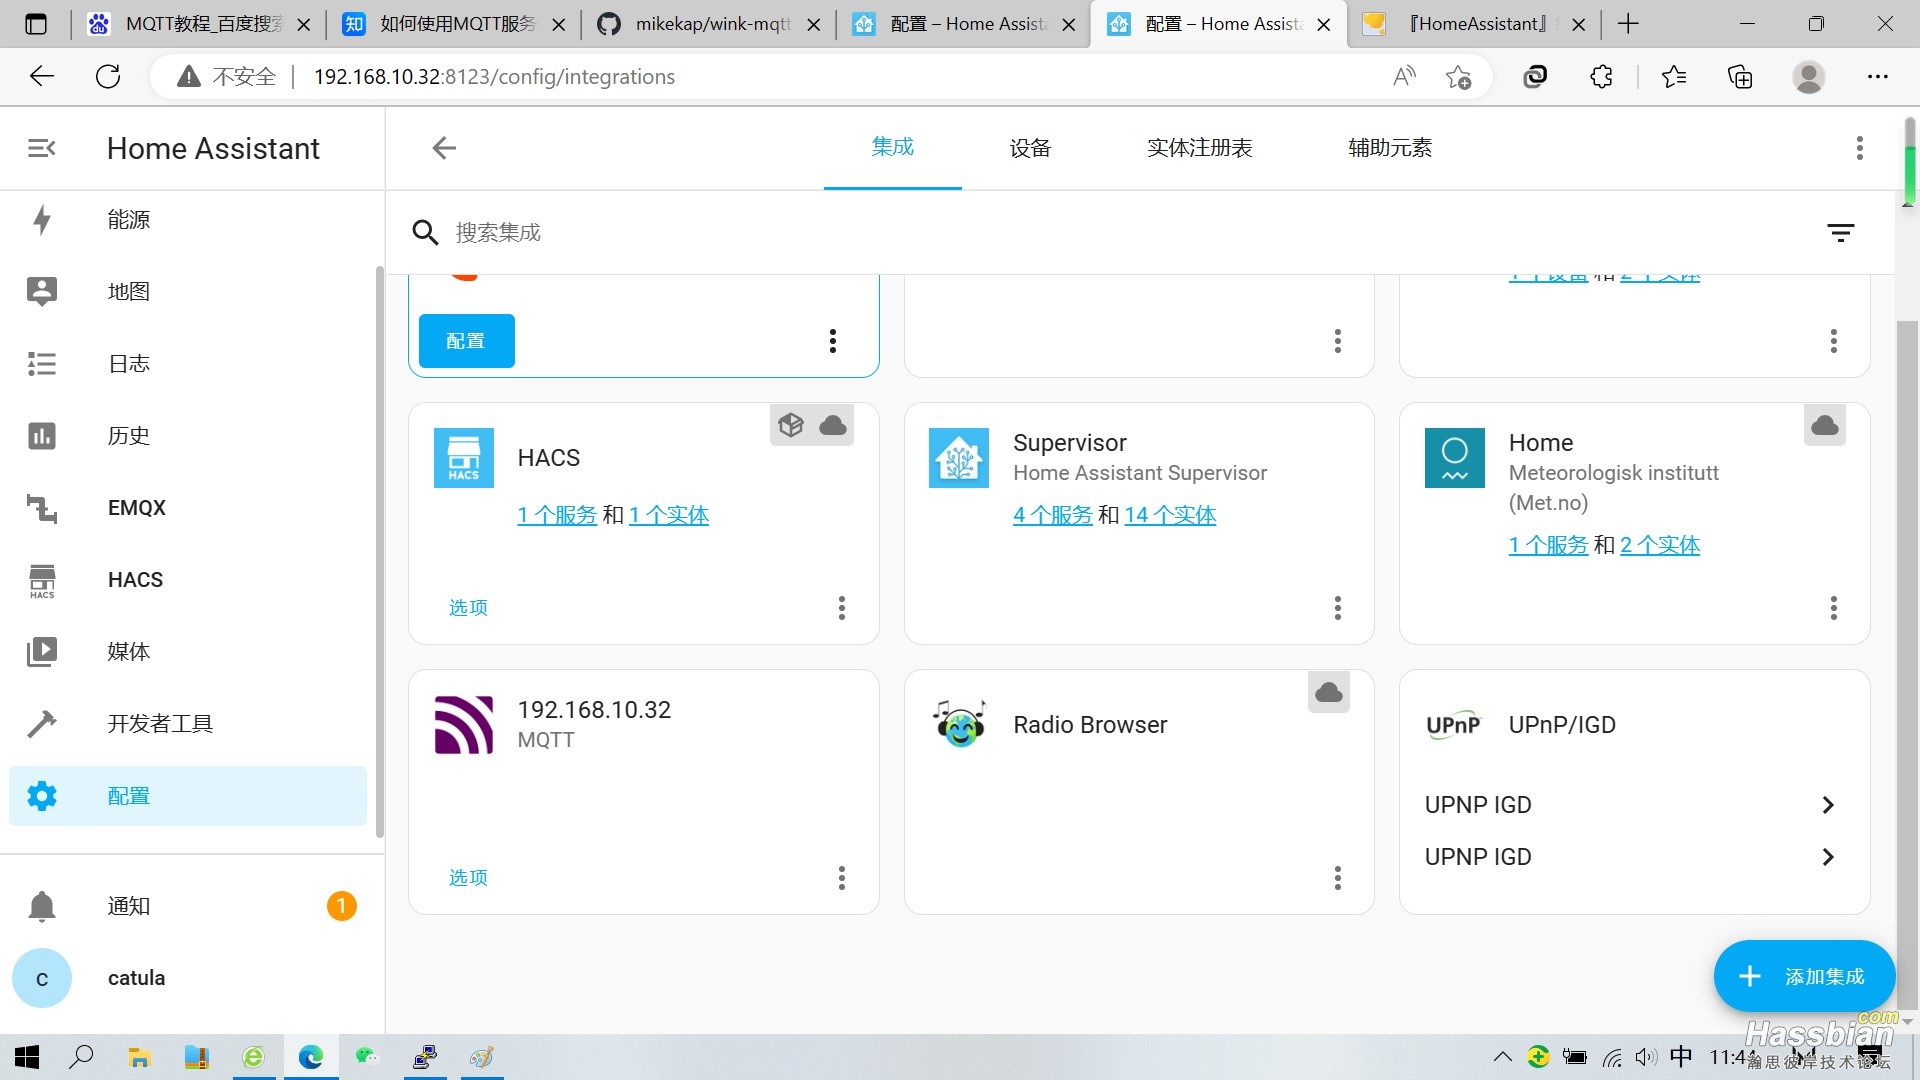The width and height of the screenshot is (1920, 1080).
Task: Open Radio Browser card three-dot menu
Action: pos(1338,878)
